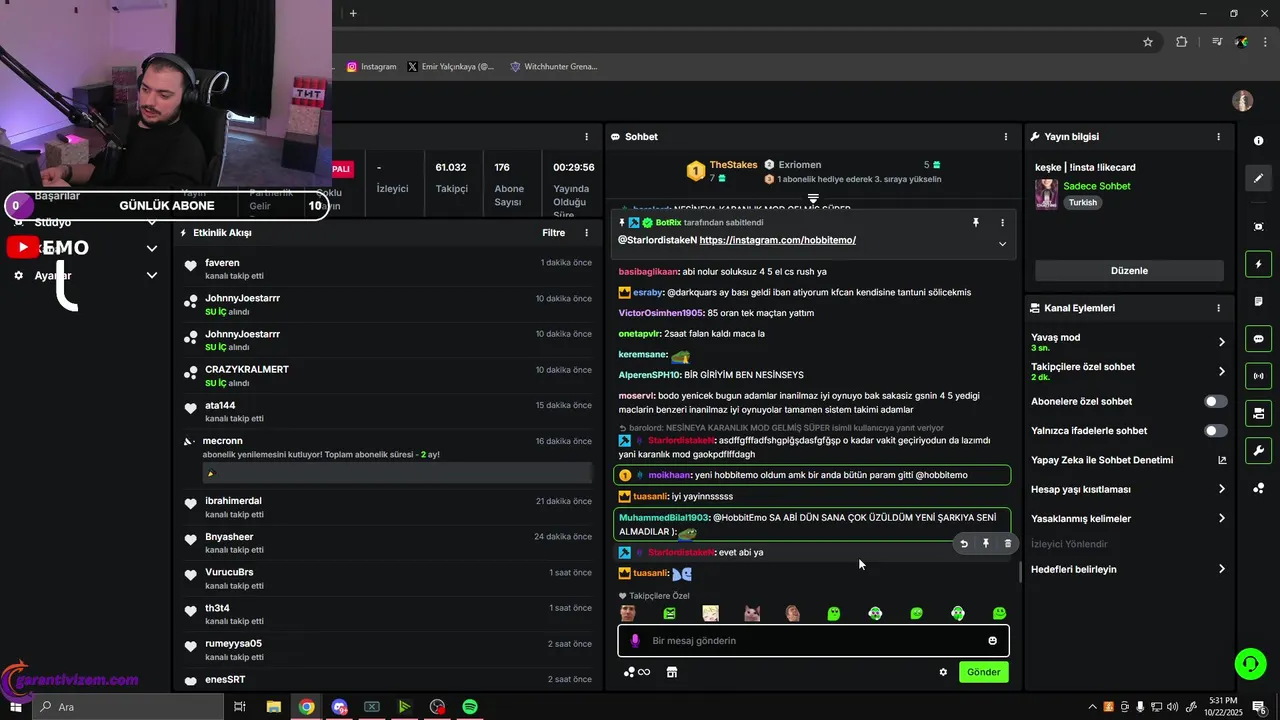The image size is (1280, 720).
Task: Open Witchhunter Grena bookmark
Action: [x=554, y=67]
